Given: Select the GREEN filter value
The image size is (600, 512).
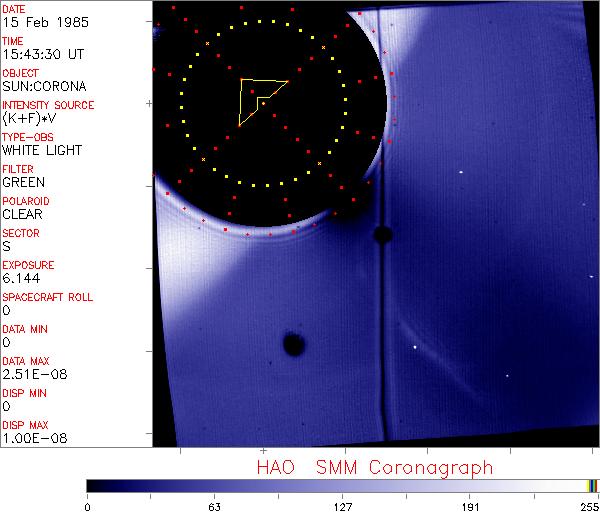Looking at the screenshot, I should click(24, 182).
